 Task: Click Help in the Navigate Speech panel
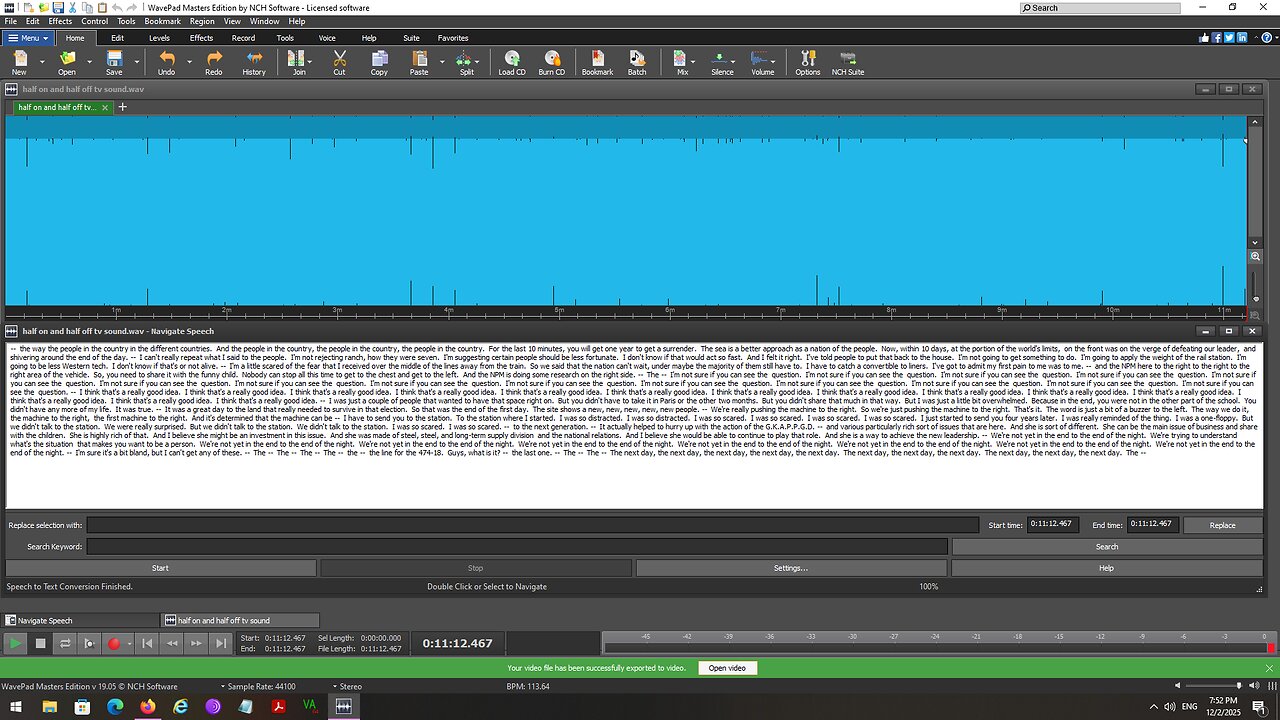point(1106,568)
